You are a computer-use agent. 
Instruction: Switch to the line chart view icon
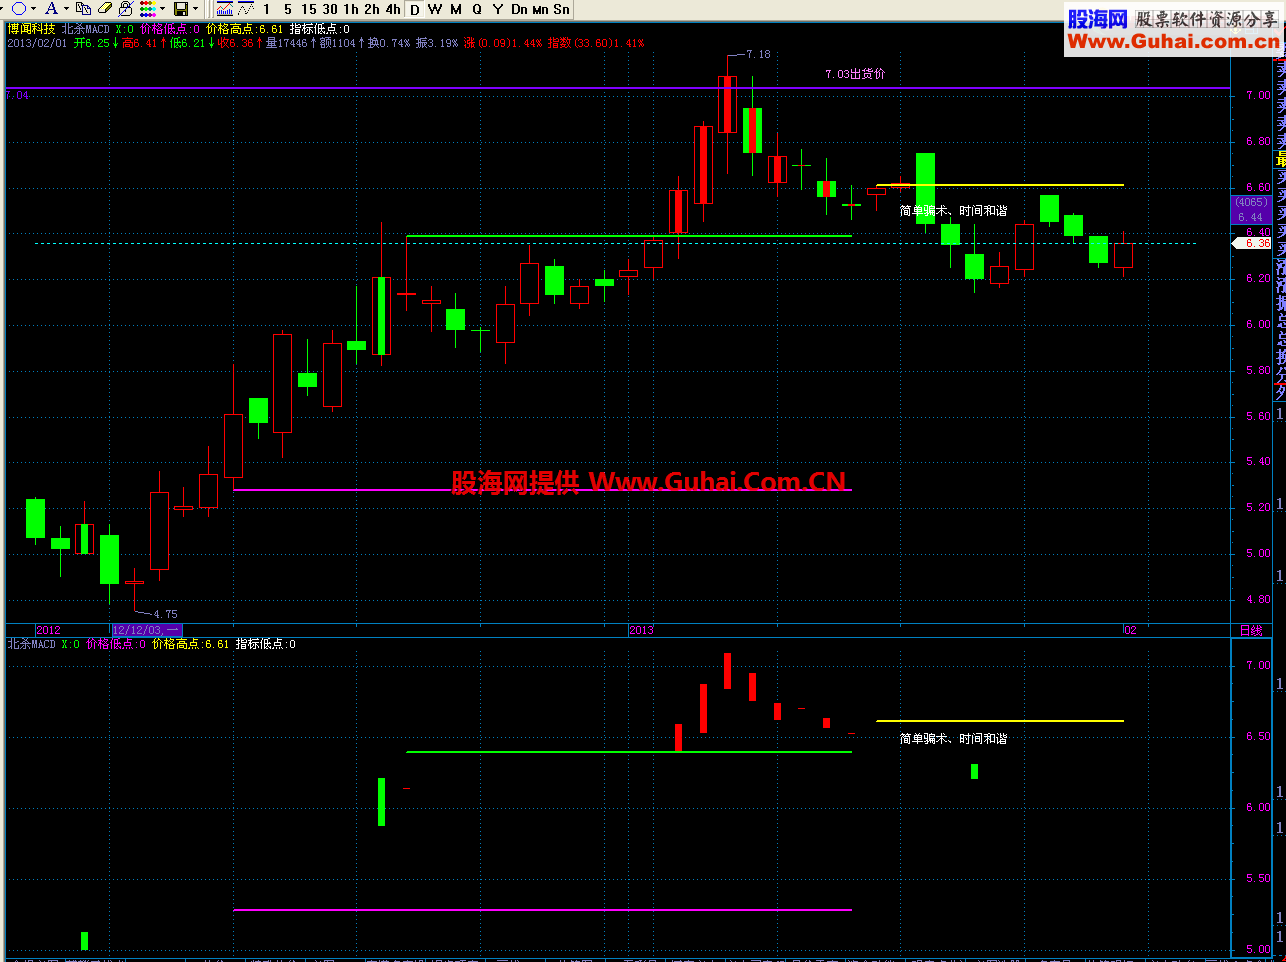pyautogui.click(x=246, y=9)
